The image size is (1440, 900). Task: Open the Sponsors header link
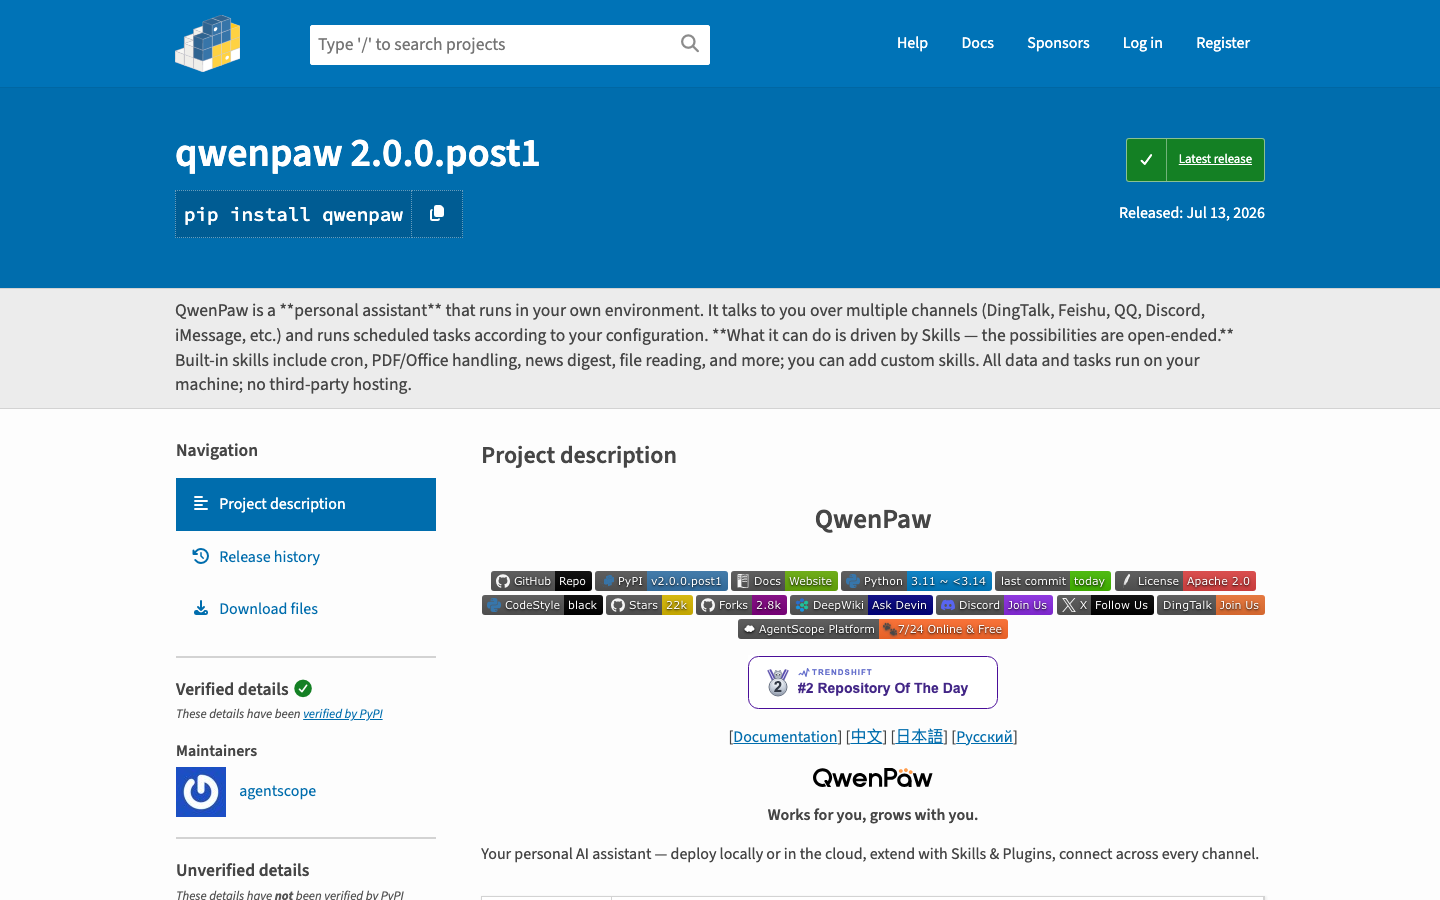(1058, 43)
